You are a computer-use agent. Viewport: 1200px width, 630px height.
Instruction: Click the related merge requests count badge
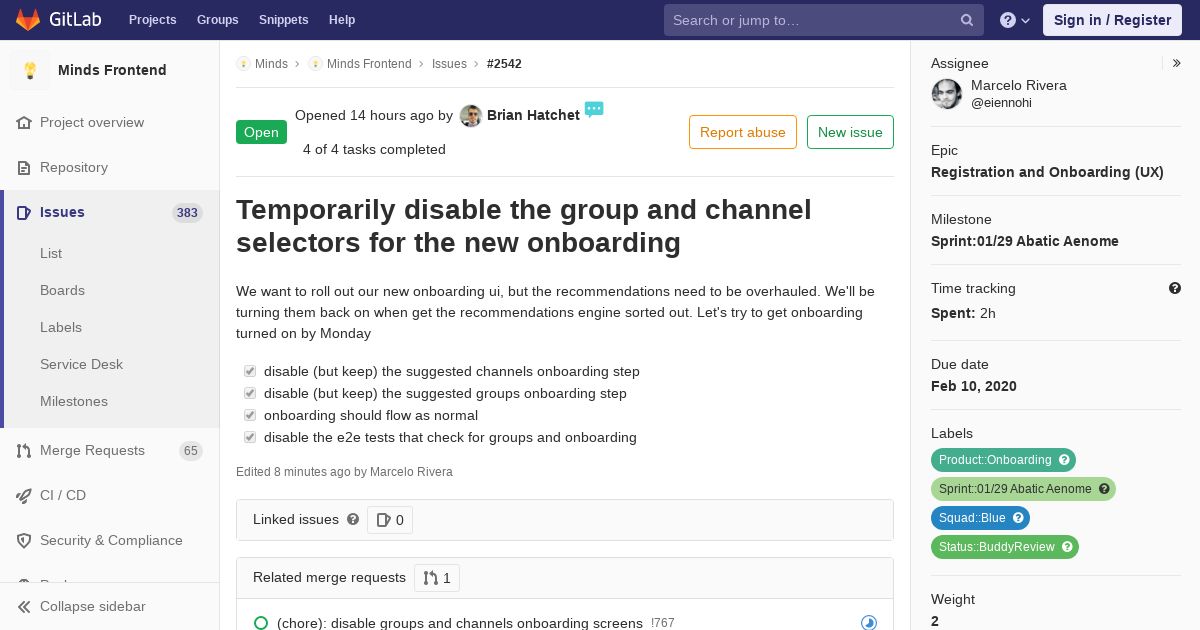click(437, 578)
